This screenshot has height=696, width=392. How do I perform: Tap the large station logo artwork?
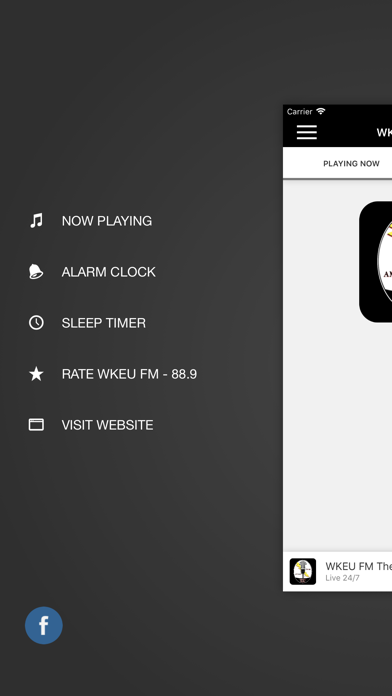pos(376,262)
